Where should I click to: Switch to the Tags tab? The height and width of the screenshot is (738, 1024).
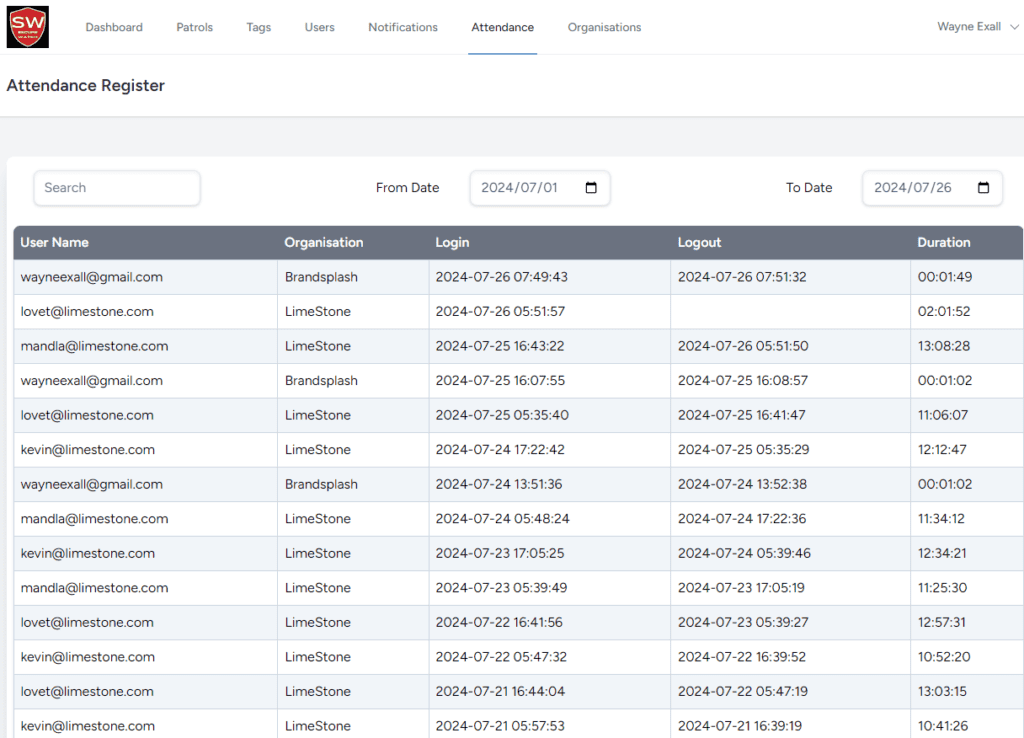click(258, 27)
